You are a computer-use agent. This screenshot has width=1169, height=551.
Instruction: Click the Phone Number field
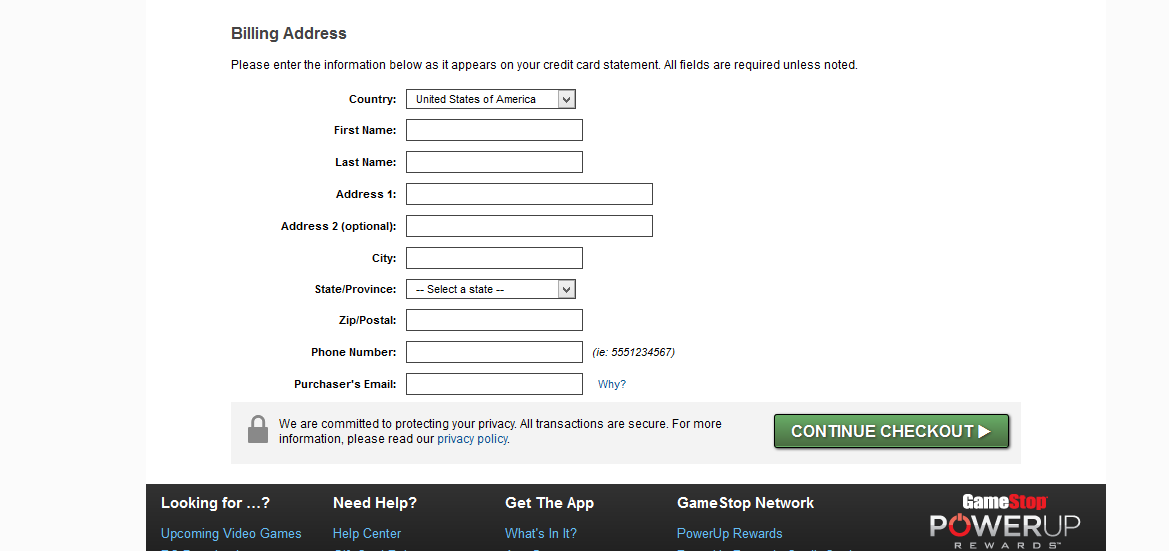pos(494,352)
